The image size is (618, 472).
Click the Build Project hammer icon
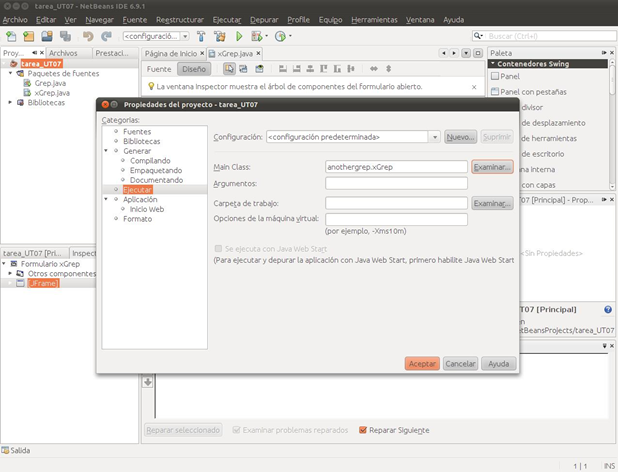[x=201, y=36]
